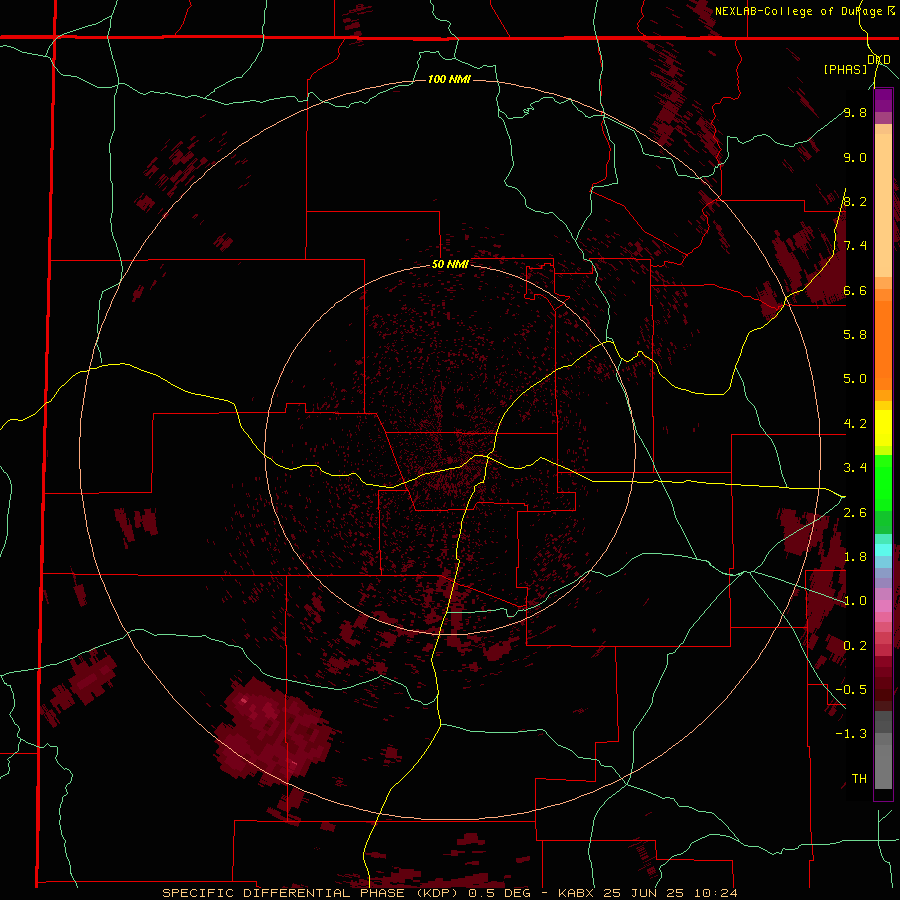Select the 50 NMI range ring label
The image size is (900, 900).
tap(450, 265)
